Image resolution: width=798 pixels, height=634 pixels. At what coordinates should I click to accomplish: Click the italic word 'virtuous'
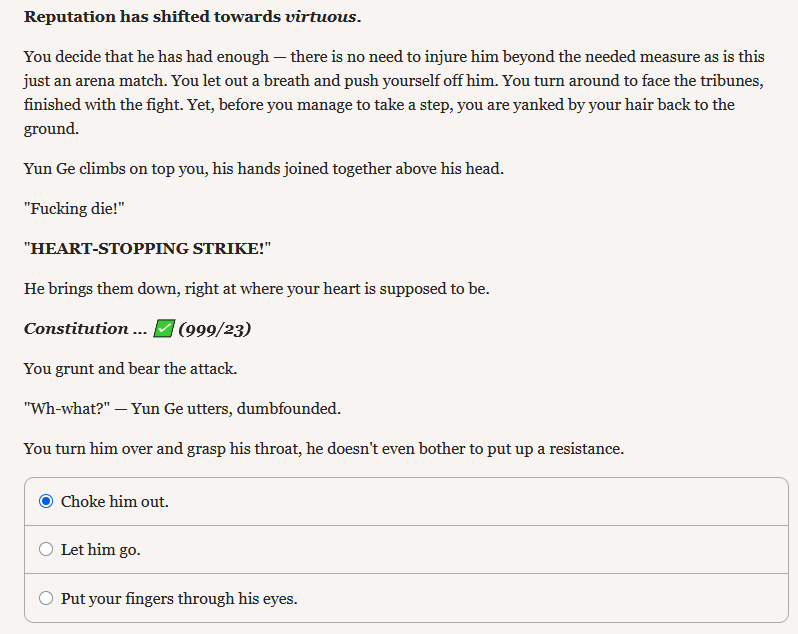[x=320, y=16]
